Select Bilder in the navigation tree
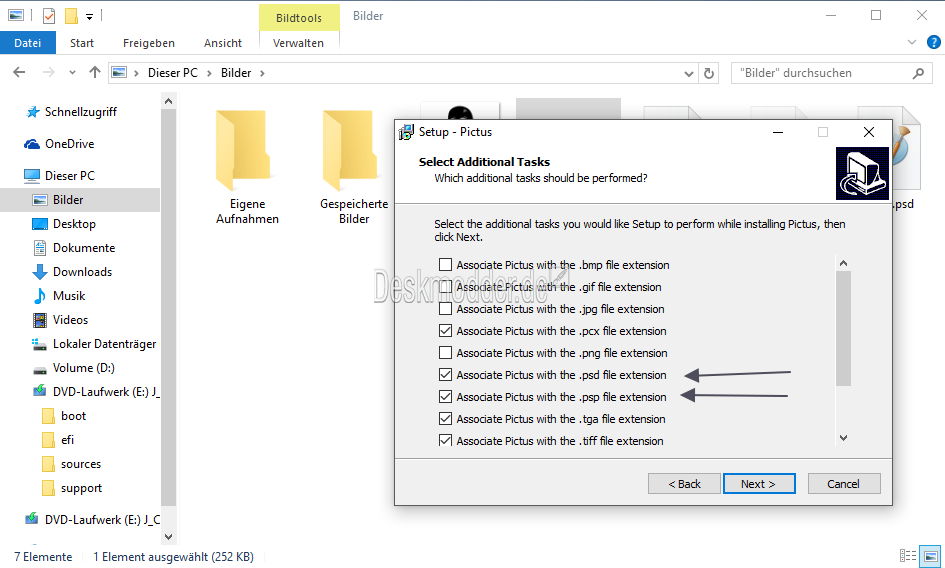This screenshot has height=568, width=945. pos(80,200)
